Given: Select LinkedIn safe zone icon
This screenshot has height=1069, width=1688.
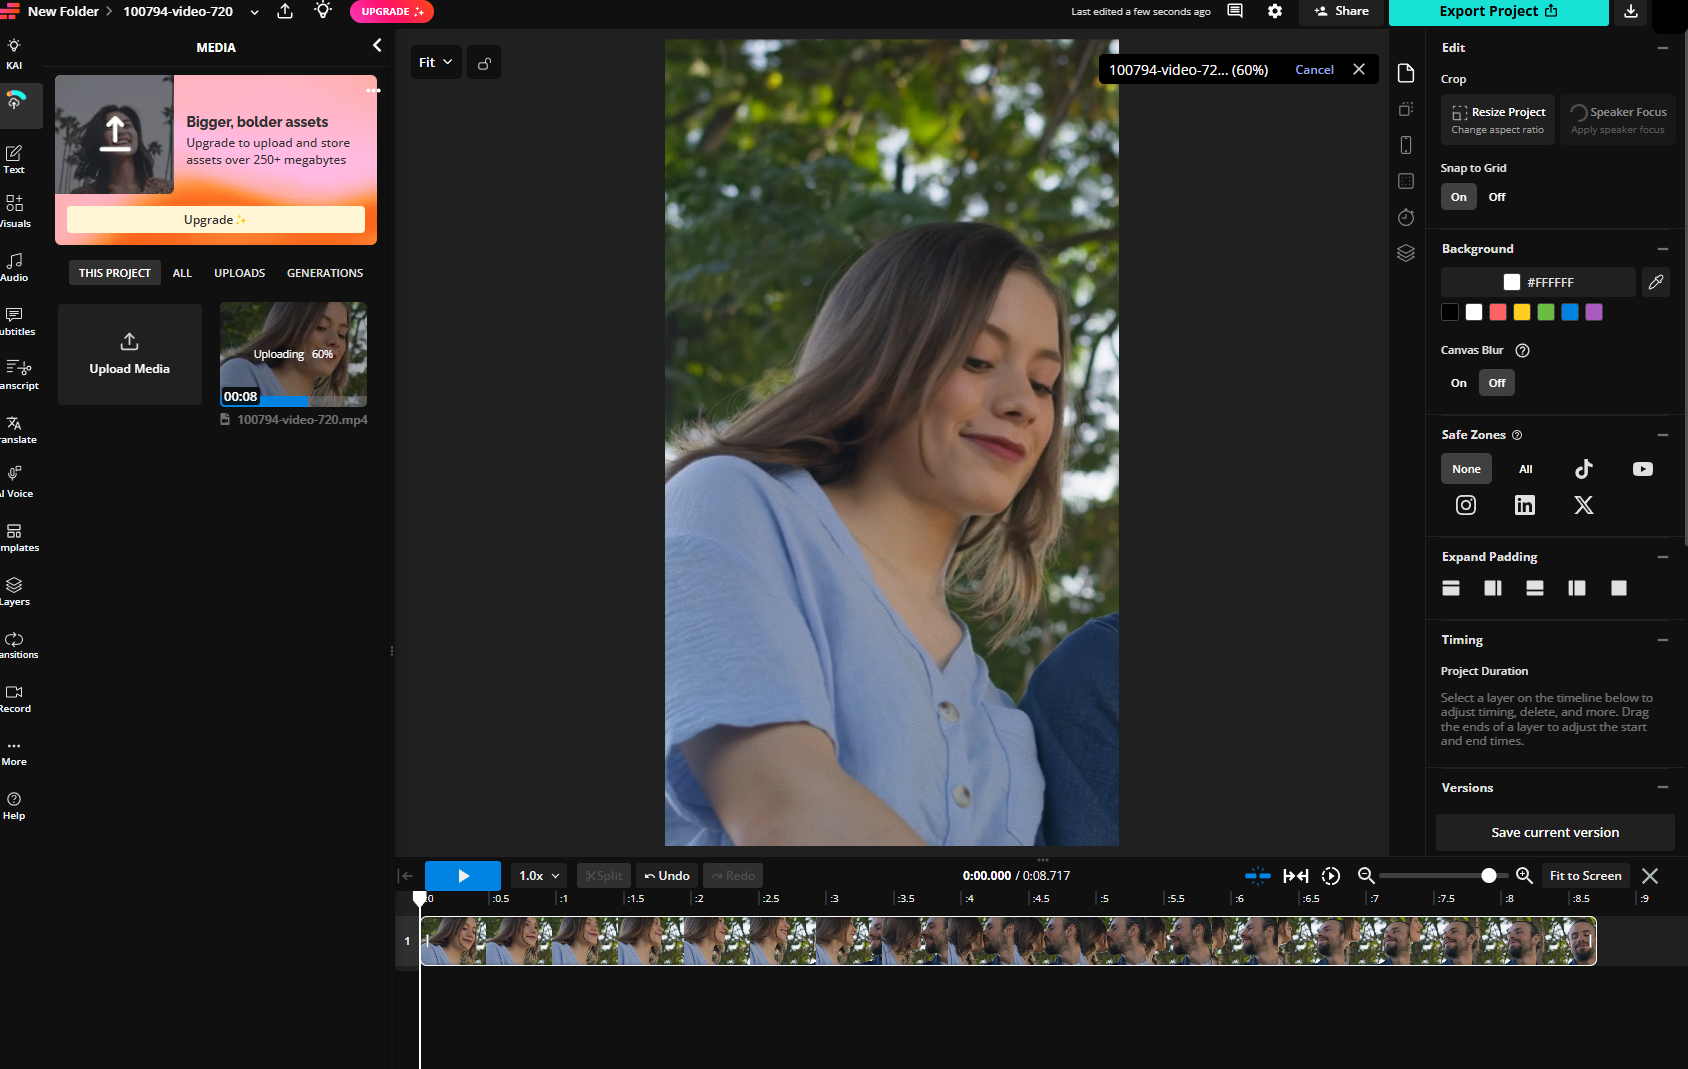Looking at the screenshot, I should (1525, 505).
